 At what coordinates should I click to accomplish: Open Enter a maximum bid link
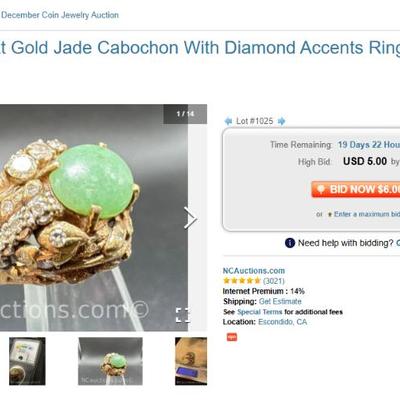[367, 214]
